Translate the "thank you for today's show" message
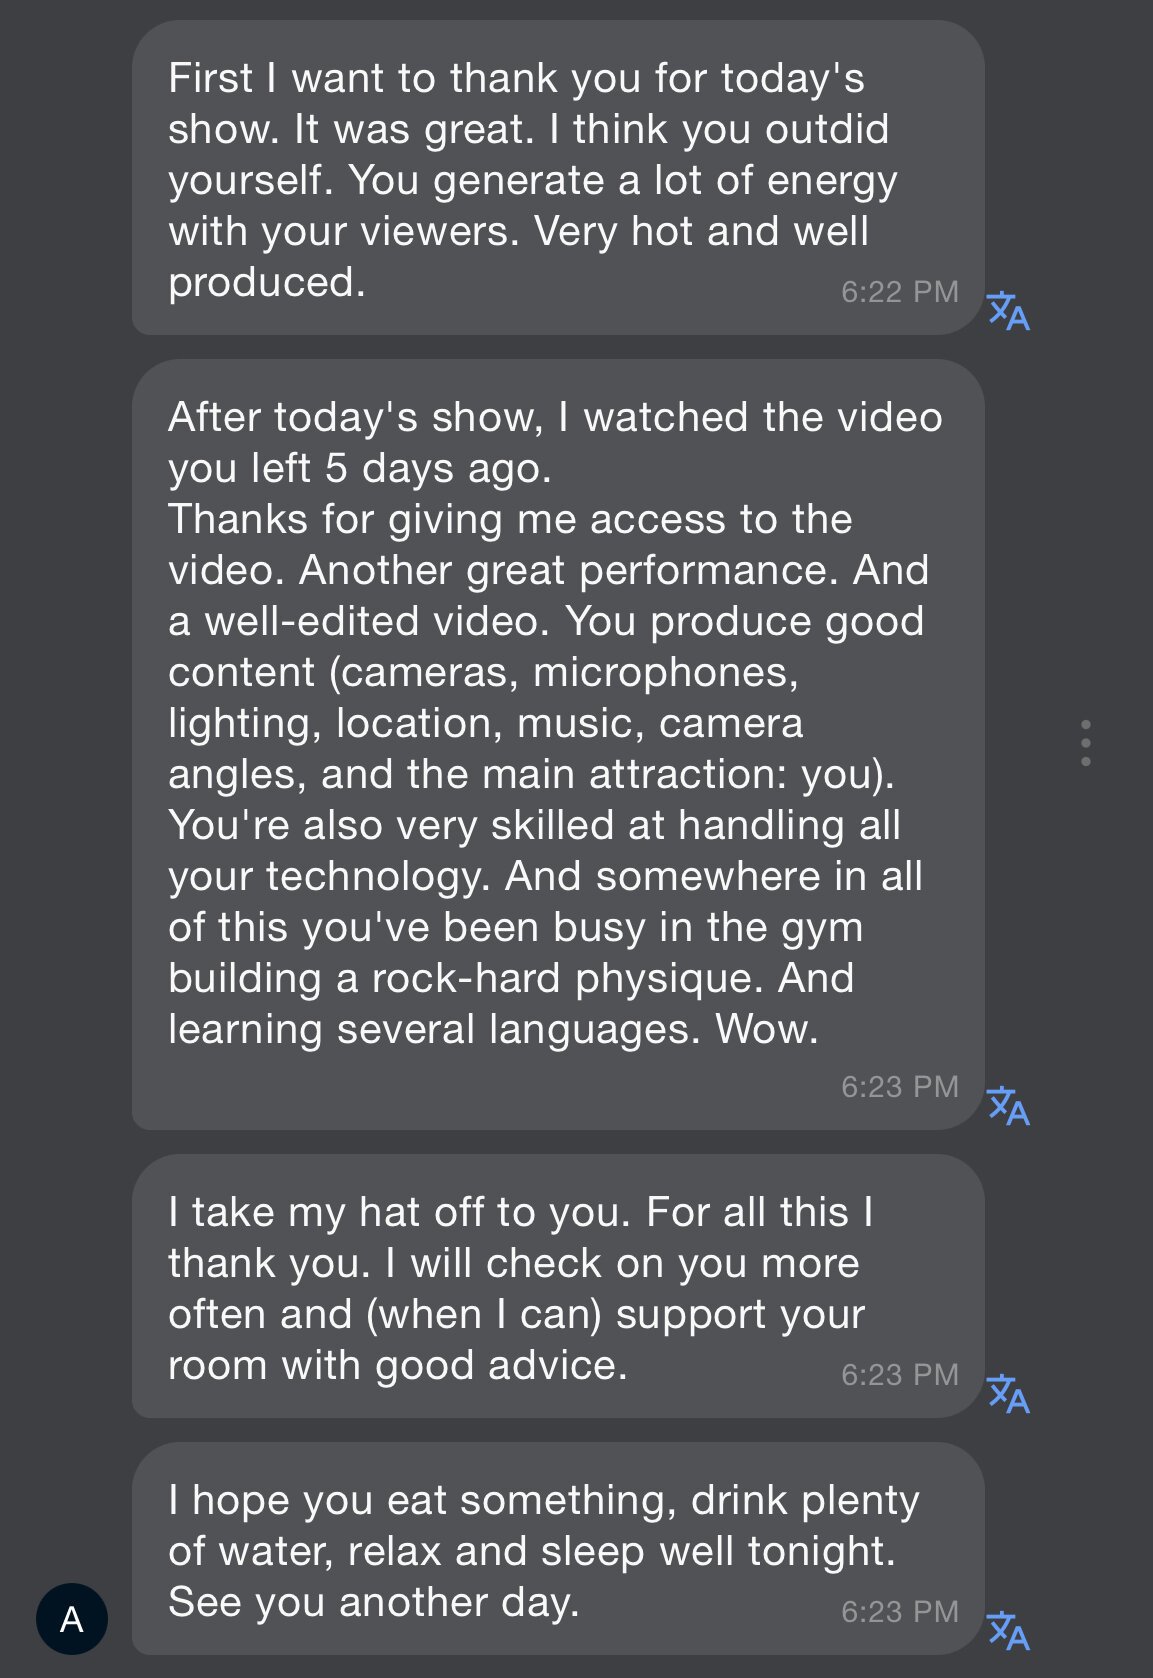The height and width of the screenshot is (1678, 1153). point(1008,311)
